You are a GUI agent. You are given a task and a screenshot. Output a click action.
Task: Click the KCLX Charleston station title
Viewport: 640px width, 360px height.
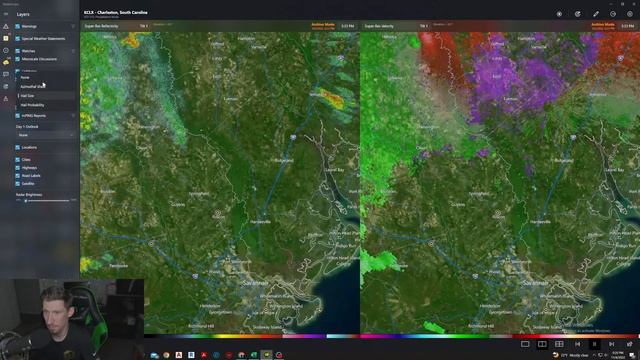click(116, 12)
